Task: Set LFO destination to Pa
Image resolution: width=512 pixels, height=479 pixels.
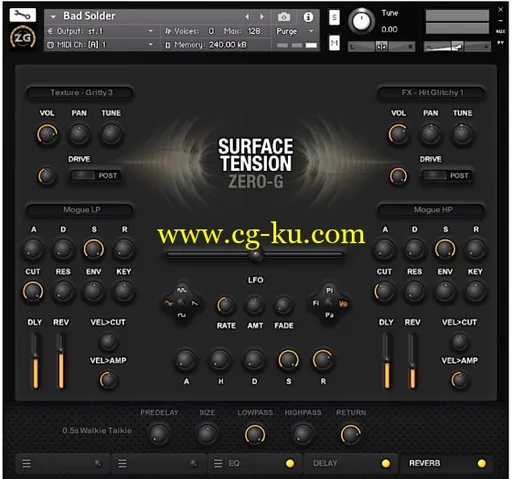Action: (329, 315)
